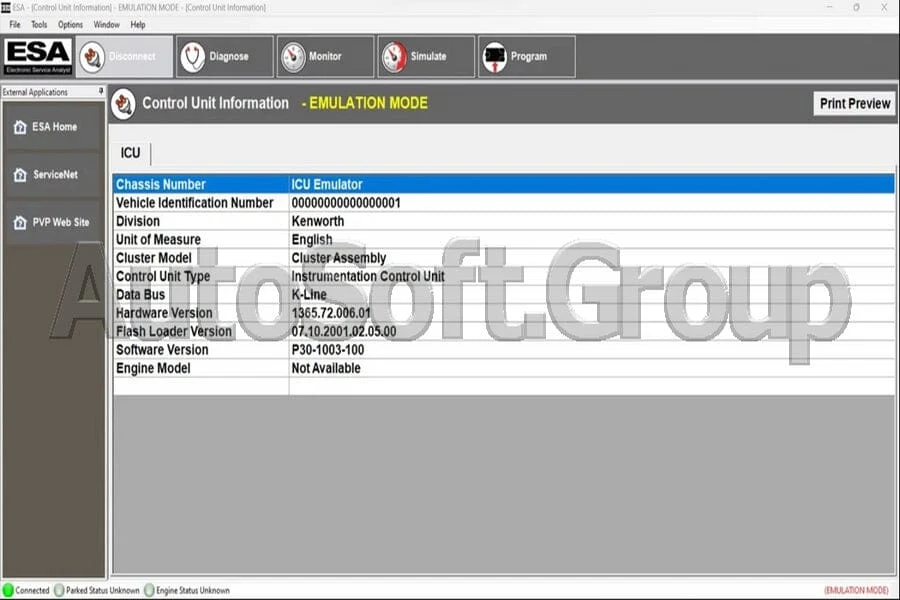The image size is (900, 600).
Task: Click the P30-1003-100 value cell
Action: [x=592, y=350]
